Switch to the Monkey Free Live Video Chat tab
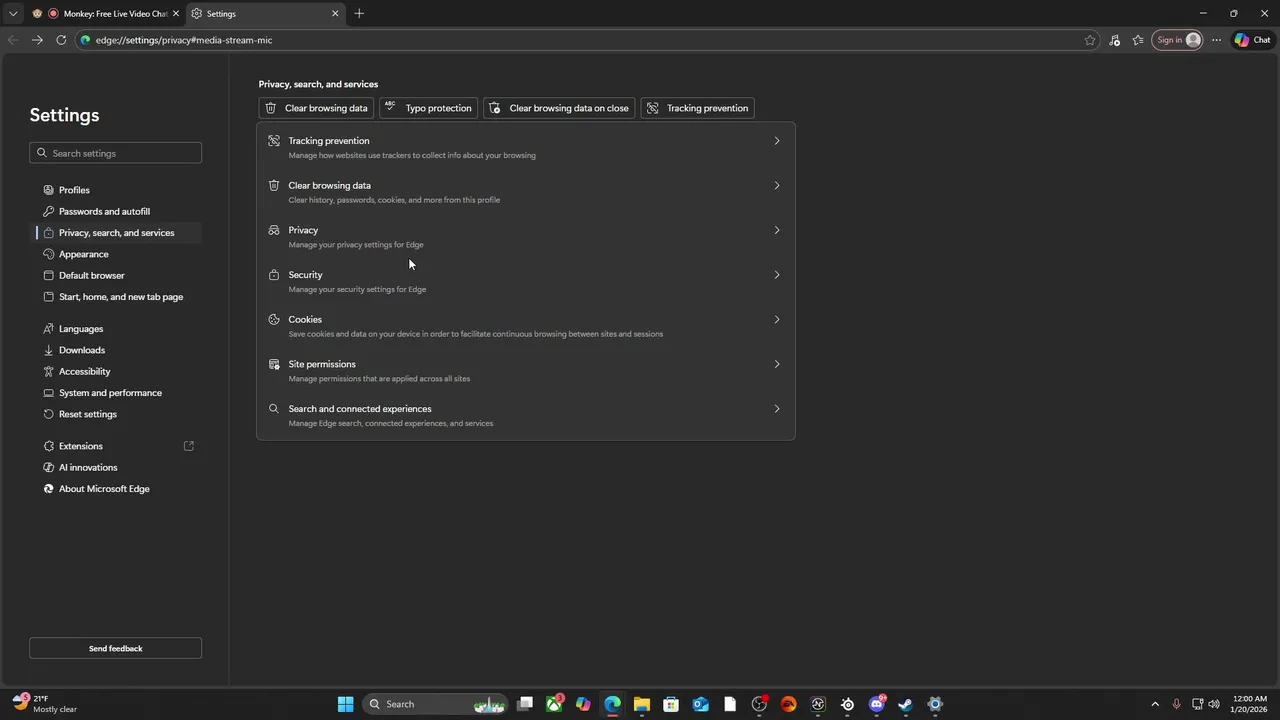 click(105, 14)
